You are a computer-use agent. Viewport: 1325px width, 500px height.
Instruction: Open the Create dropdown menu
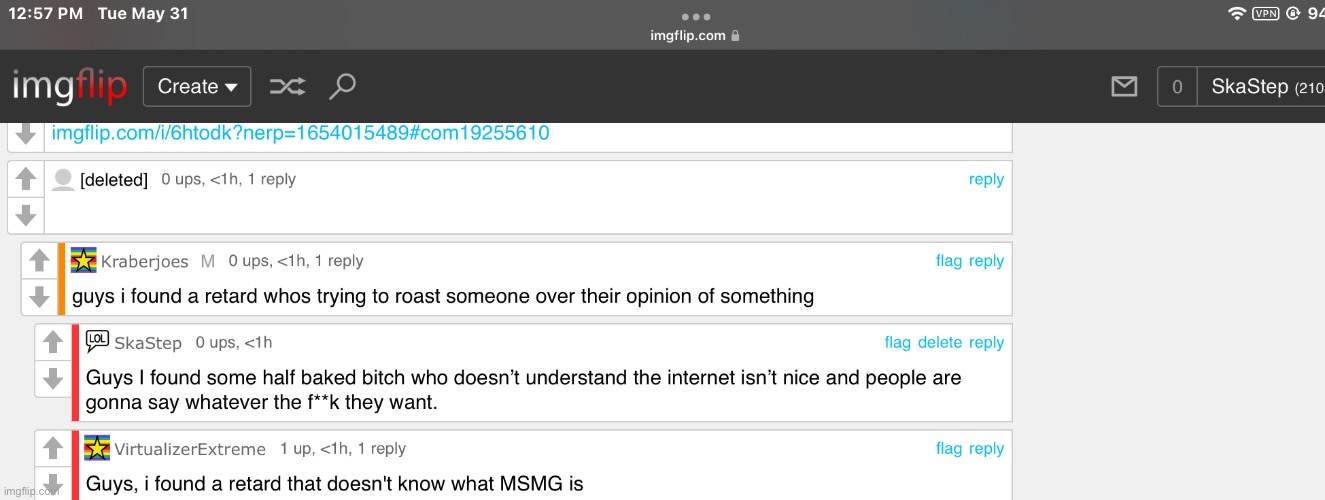point(197,87)
